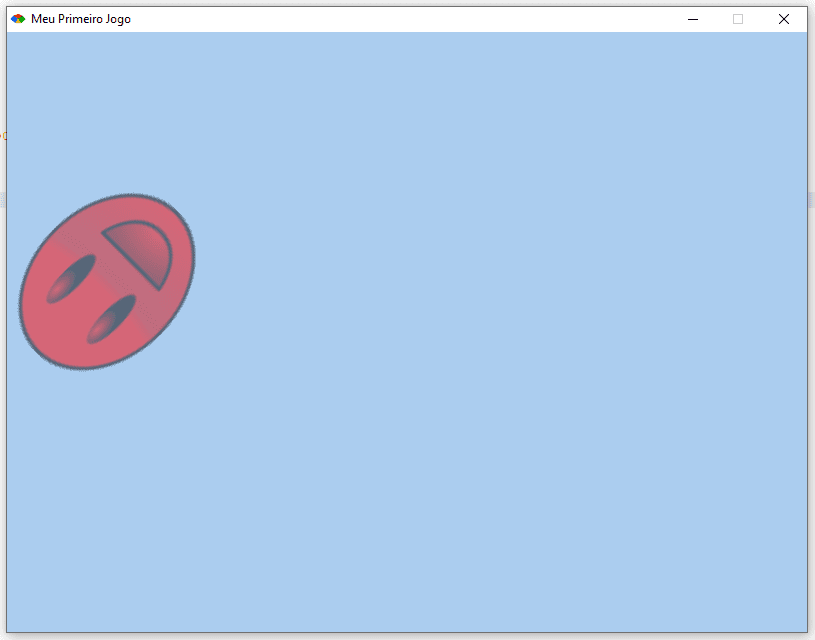Viewport: 815px width, 640px height.
Task: Click the colorful app icon in title bar
Action: click(18, 19)
